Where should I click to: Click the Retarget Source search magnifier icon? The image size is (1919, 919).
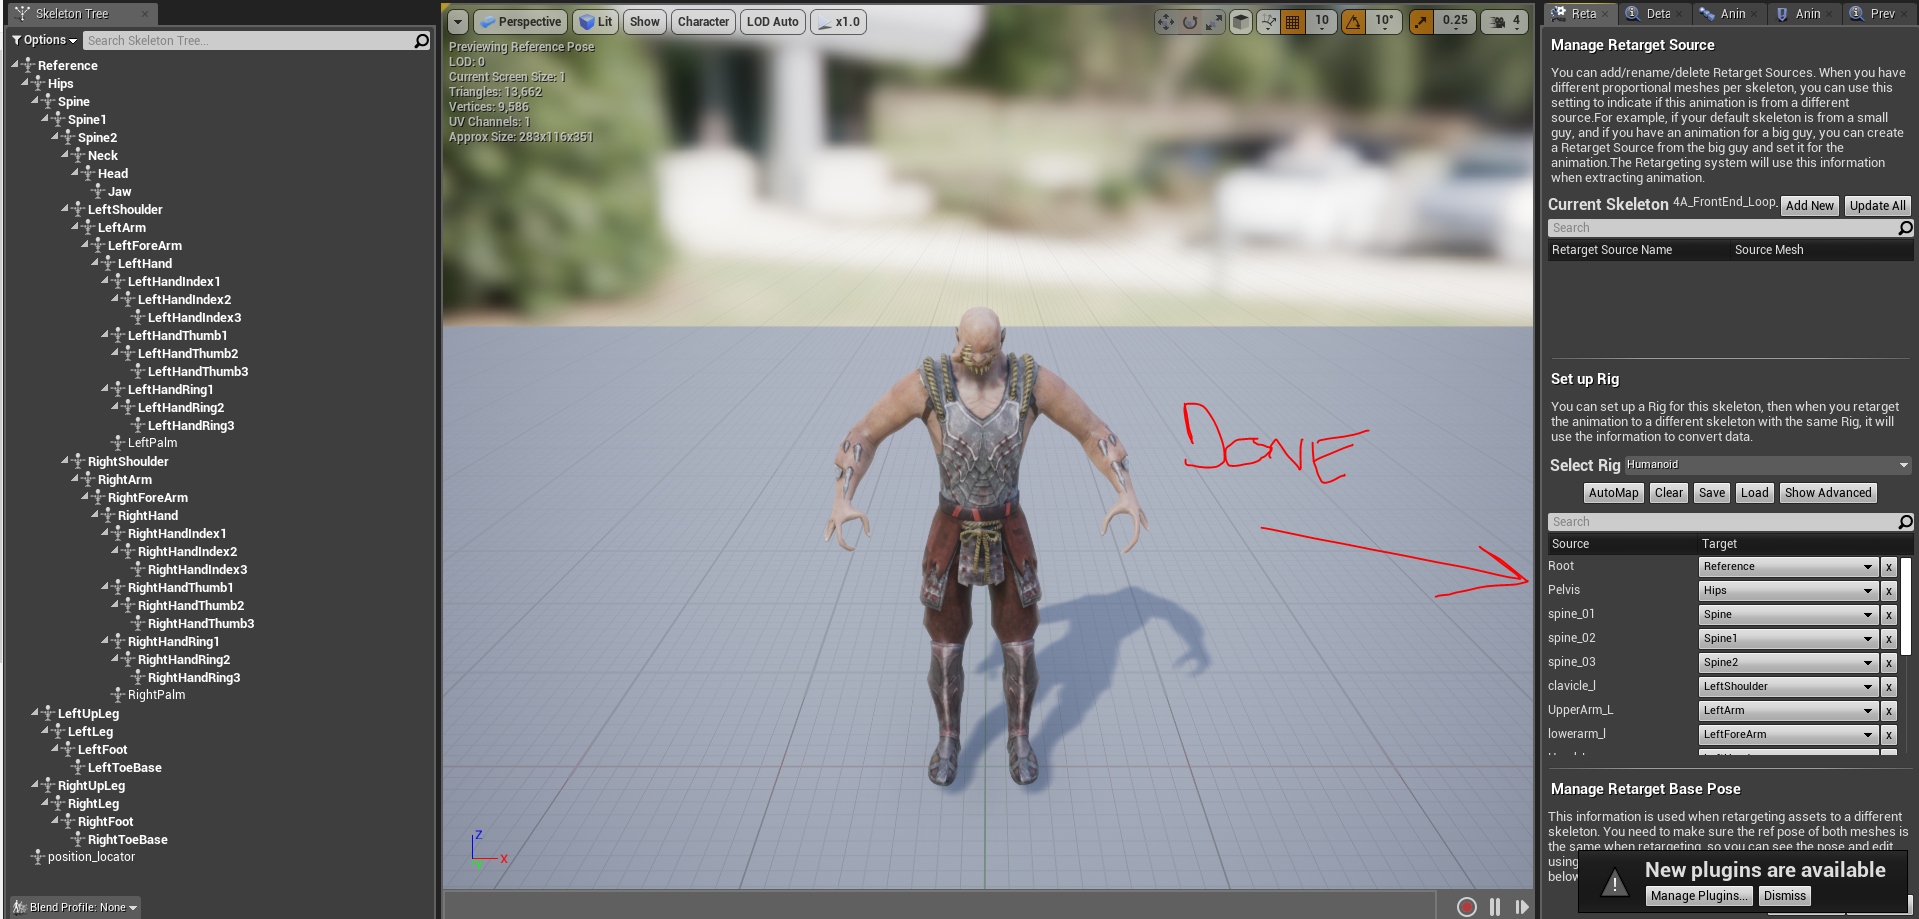[1905, 228]
